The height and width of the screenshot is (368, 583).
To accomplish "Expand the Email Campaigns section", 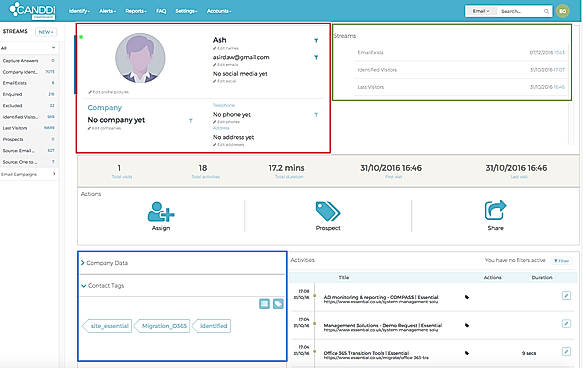I will click(28, 174).
